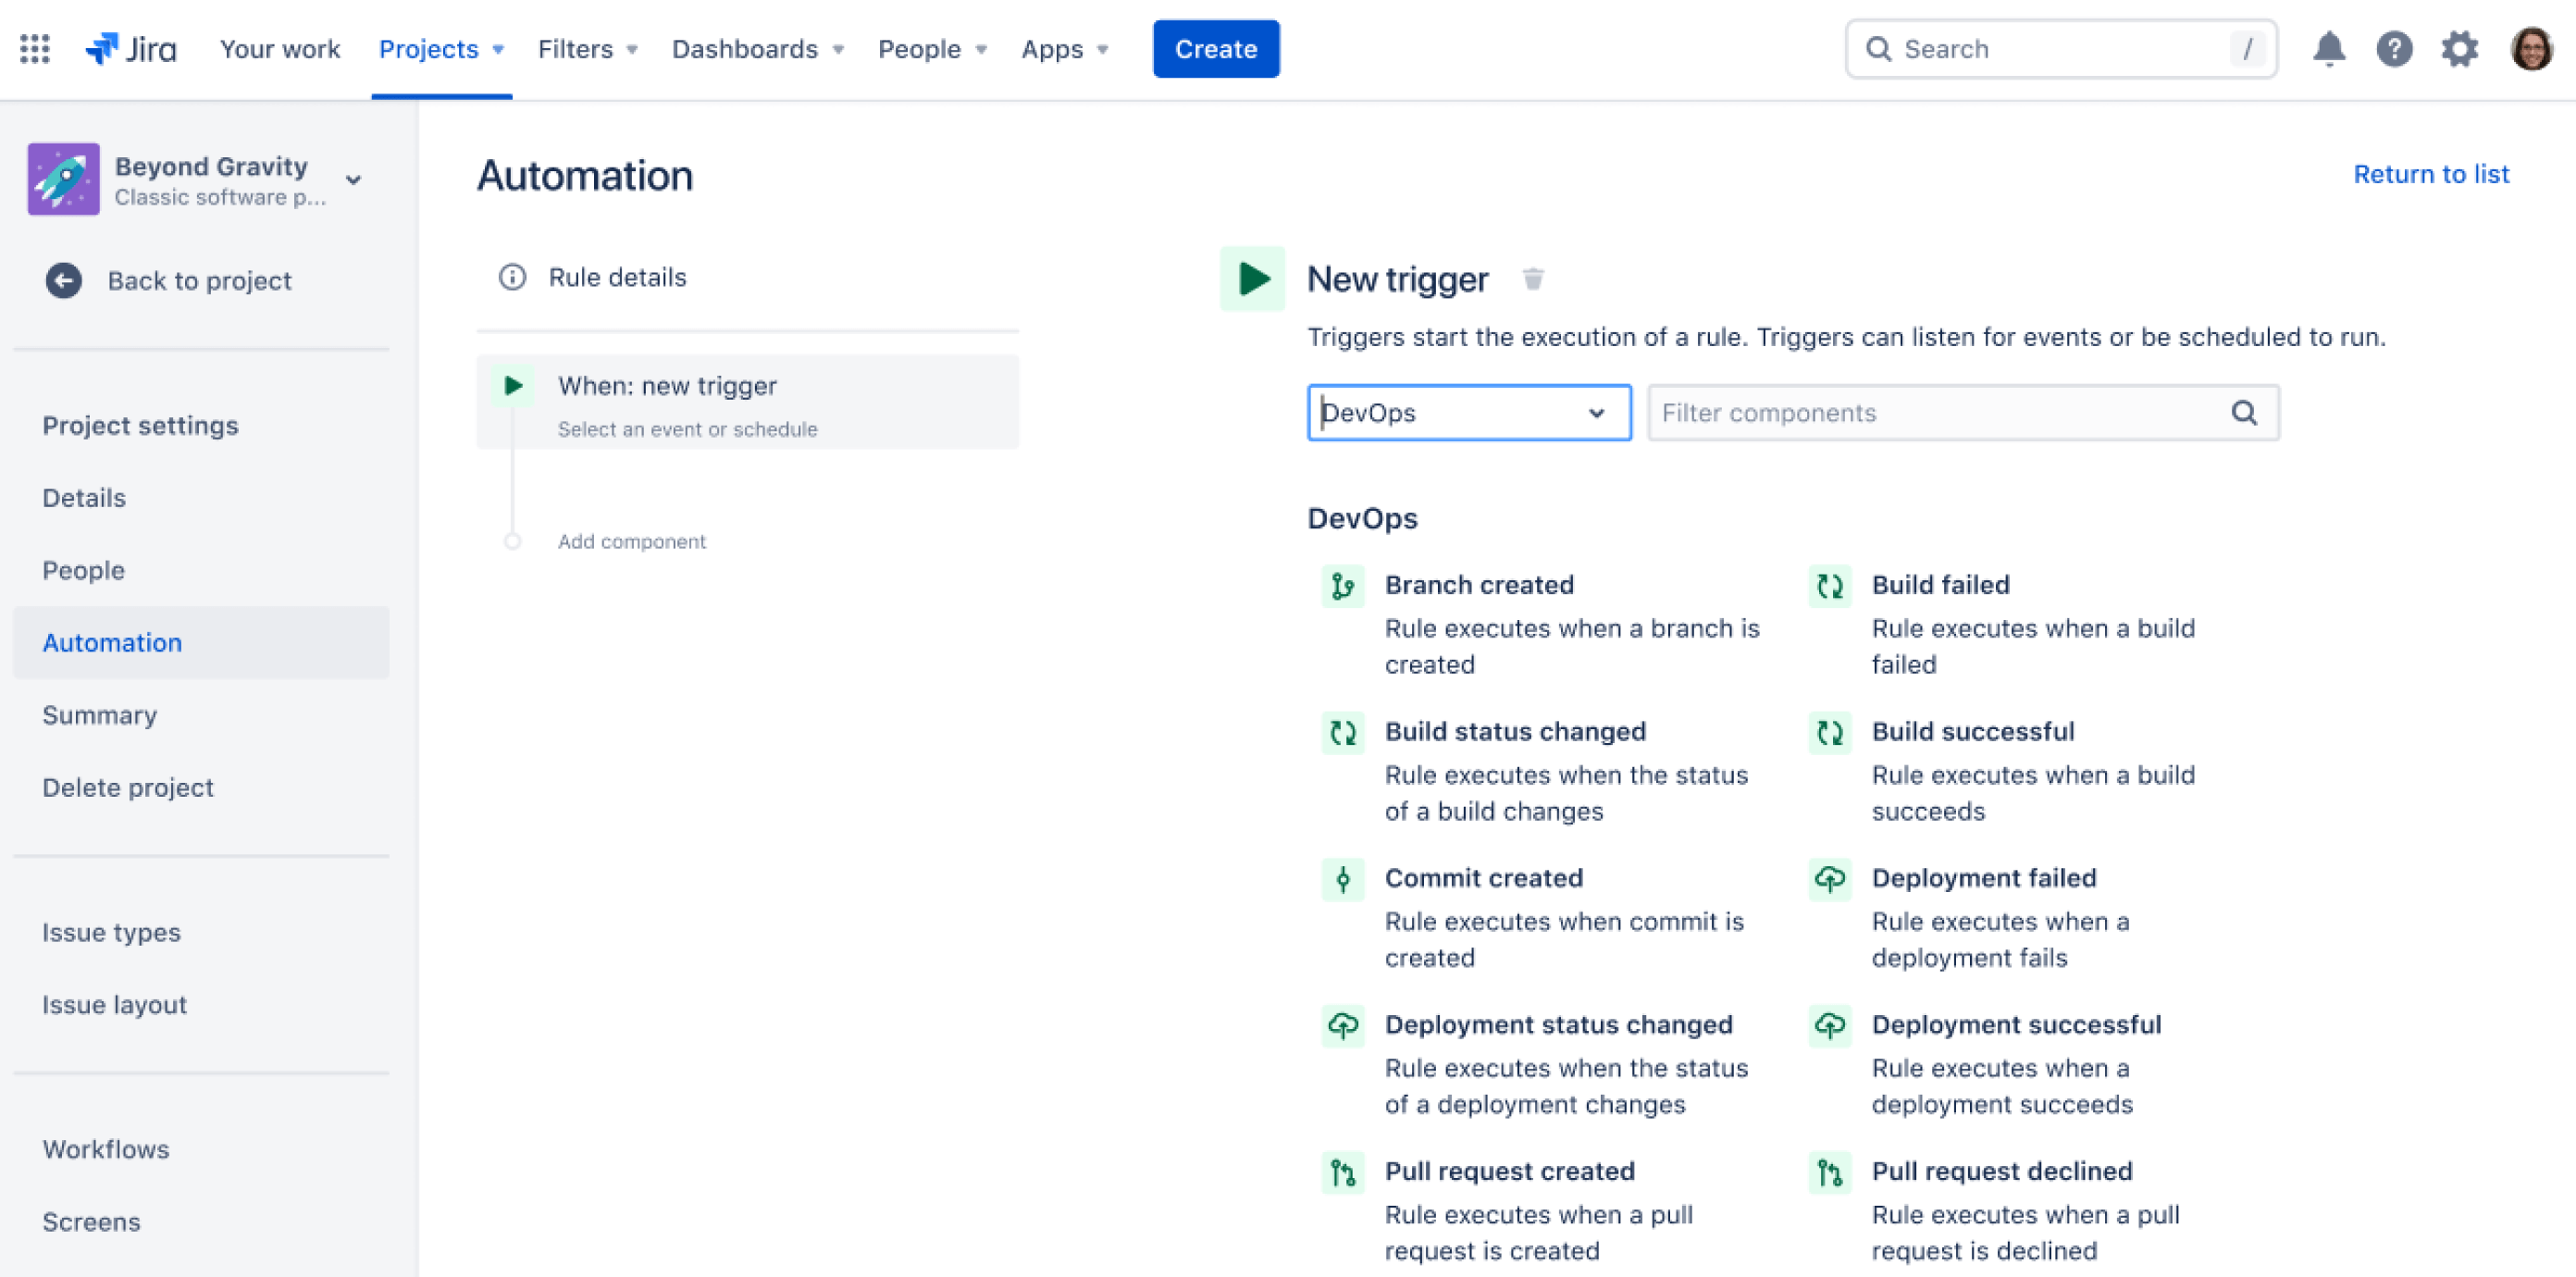Select Automation from project settings menu
This screenshot has width=2576, height=1277.
[x=112, y=641]
